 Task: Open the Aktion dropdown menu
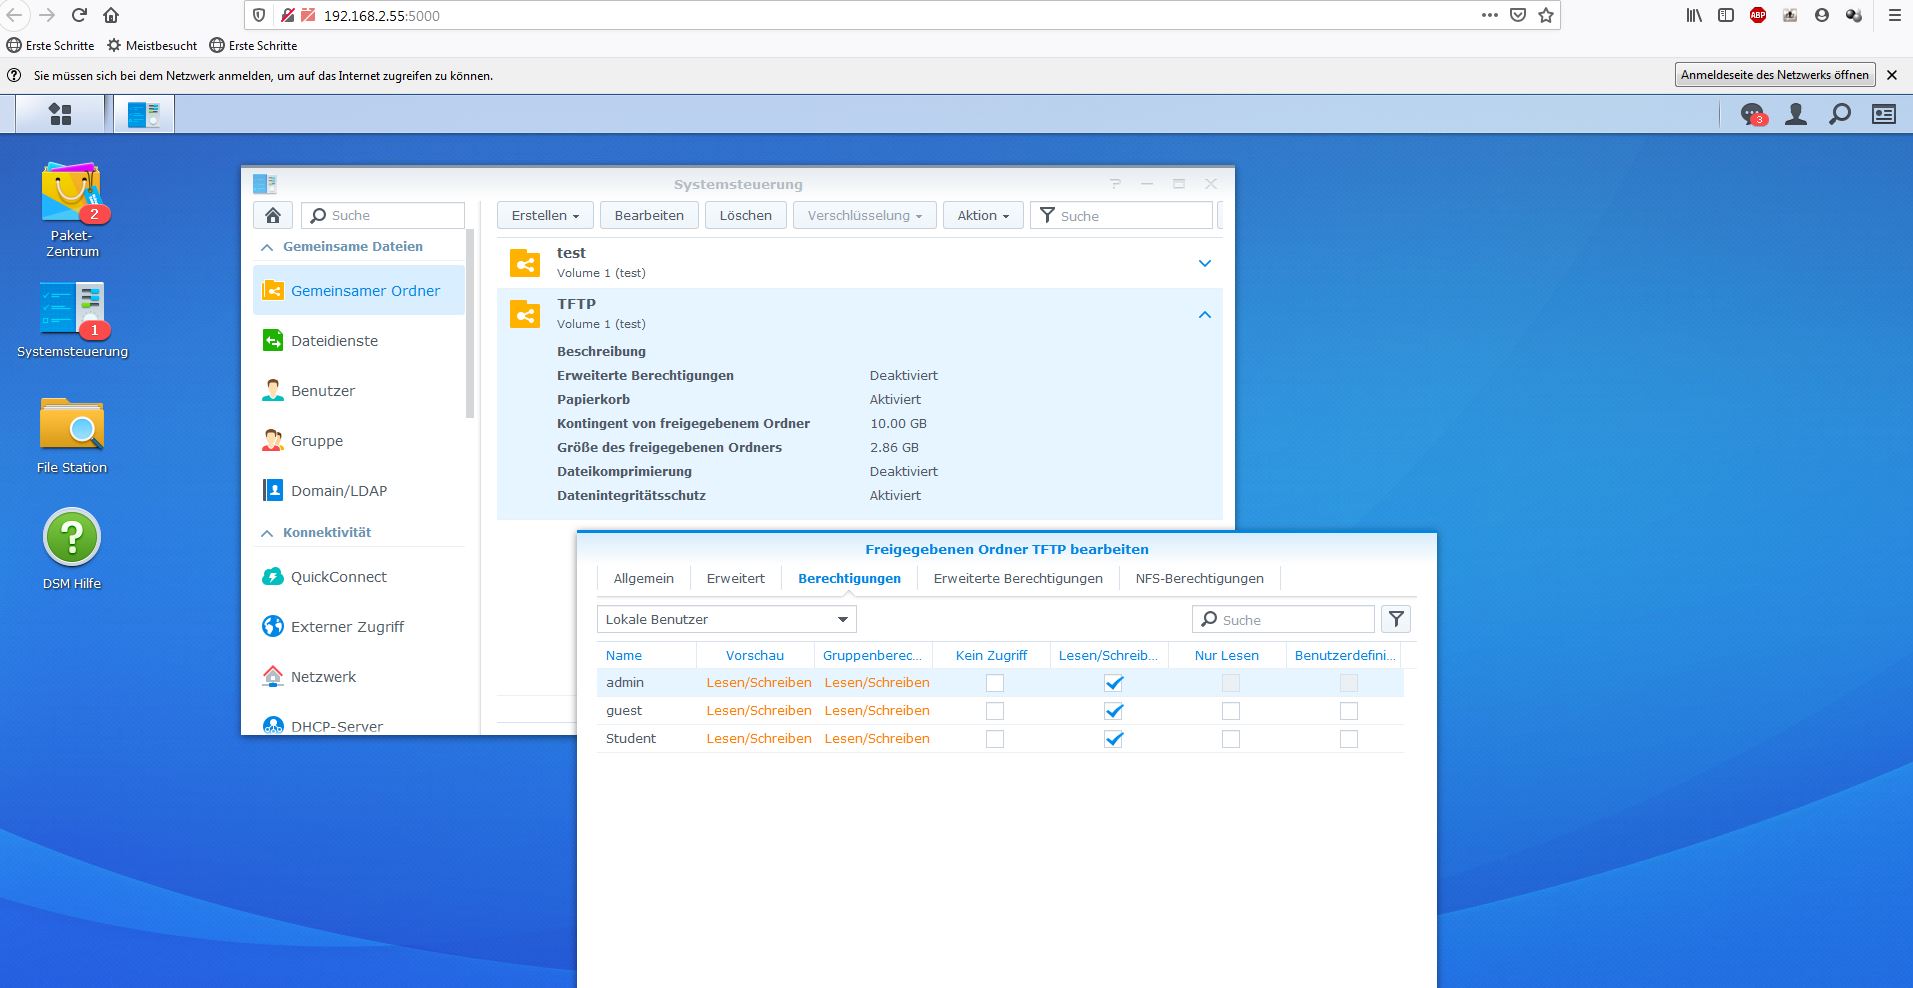coord(983,215)
